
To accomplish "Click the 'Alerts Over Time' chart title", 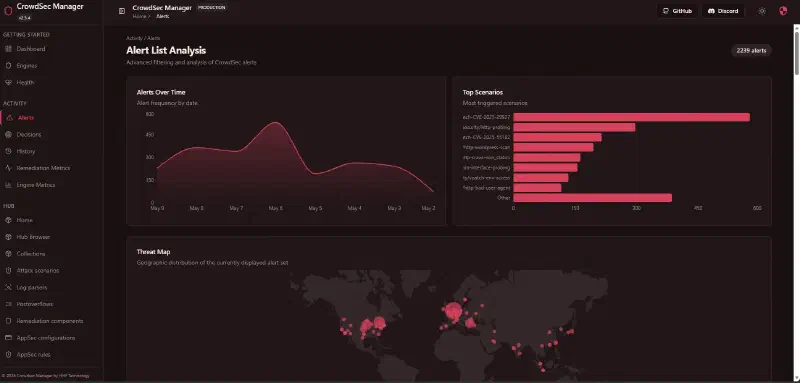I will (161, 92).
